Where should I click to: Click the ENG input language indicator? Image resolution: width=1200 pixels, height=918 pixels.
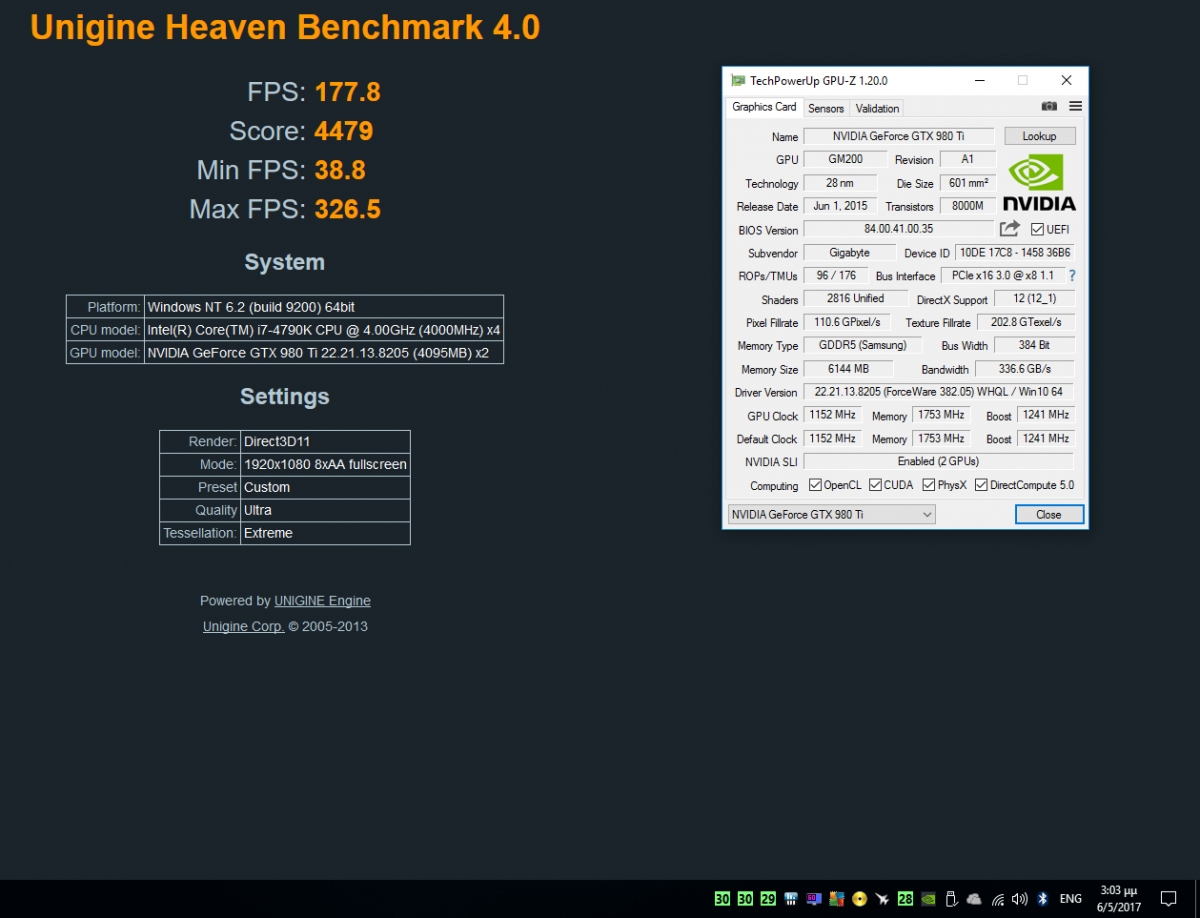point(1071,898)
